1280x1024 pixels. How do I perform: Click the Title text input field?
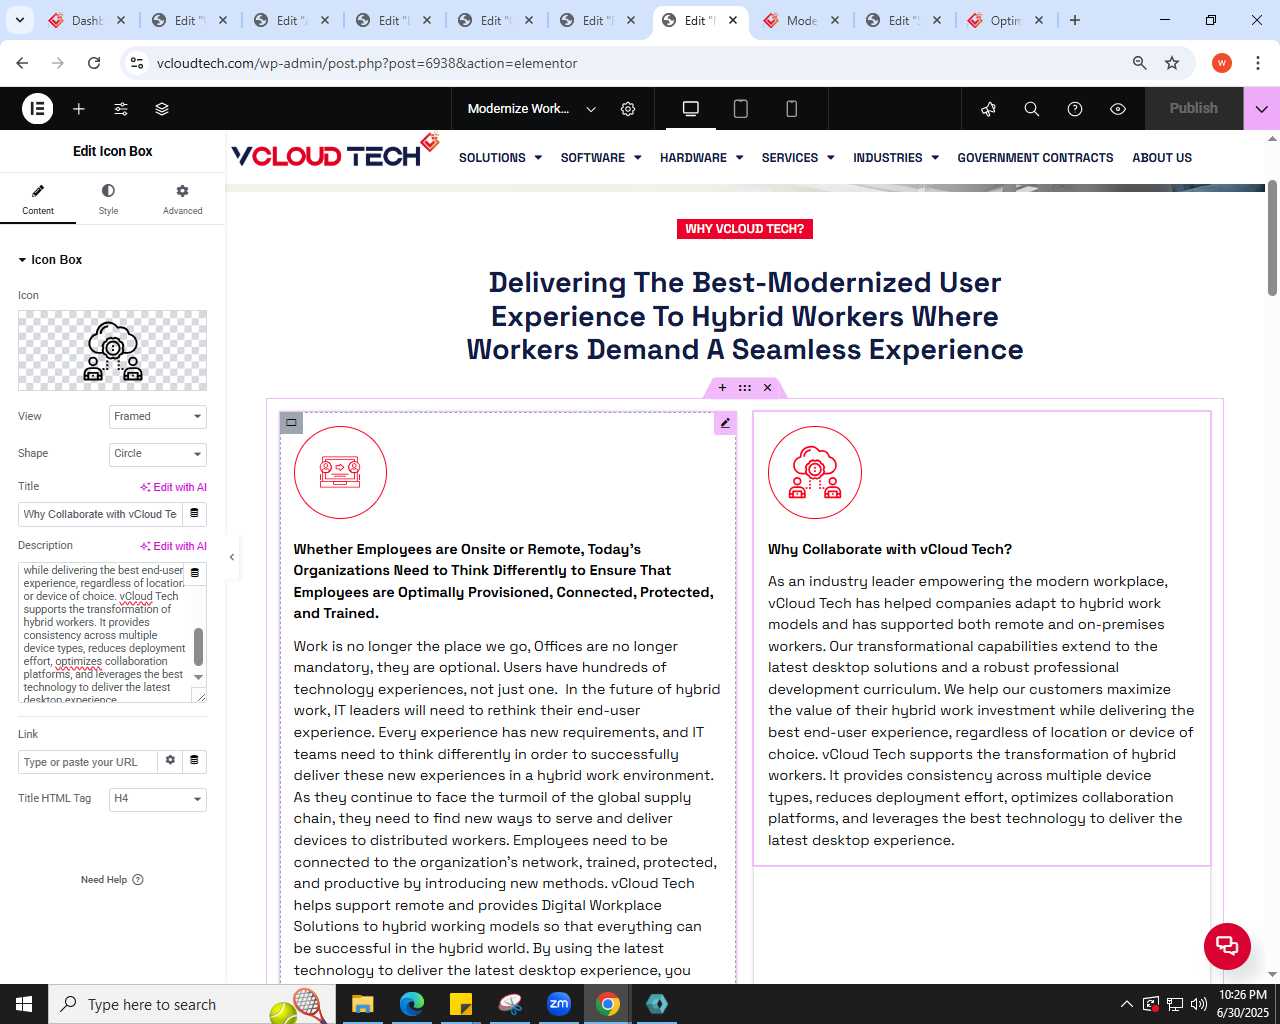tap(100, 514)
